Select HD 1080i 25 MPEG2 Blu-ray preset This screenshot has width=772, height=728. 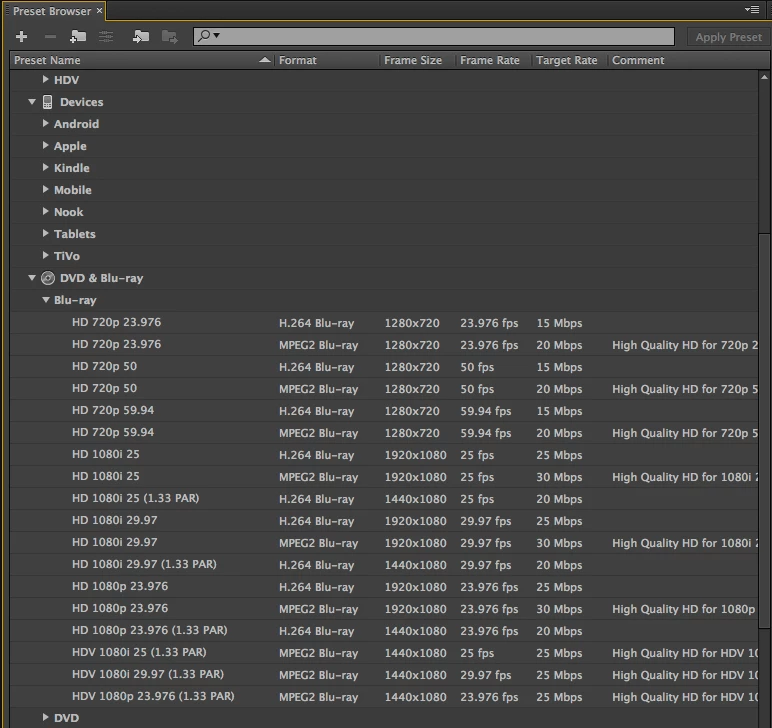(x=384, y=476)
